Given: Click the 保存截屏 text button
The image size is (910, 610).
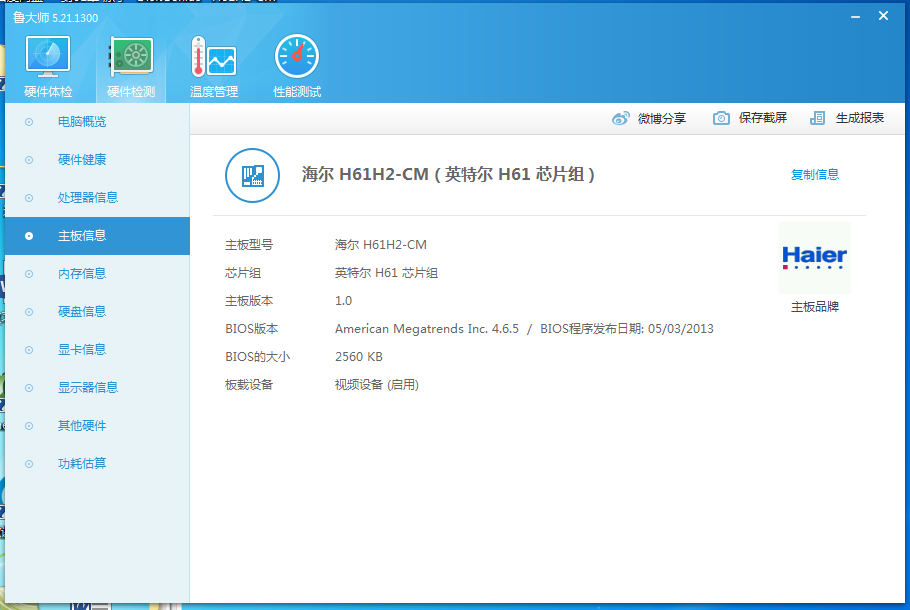Looking at the screenshot, I should click(x=763, y=118).
